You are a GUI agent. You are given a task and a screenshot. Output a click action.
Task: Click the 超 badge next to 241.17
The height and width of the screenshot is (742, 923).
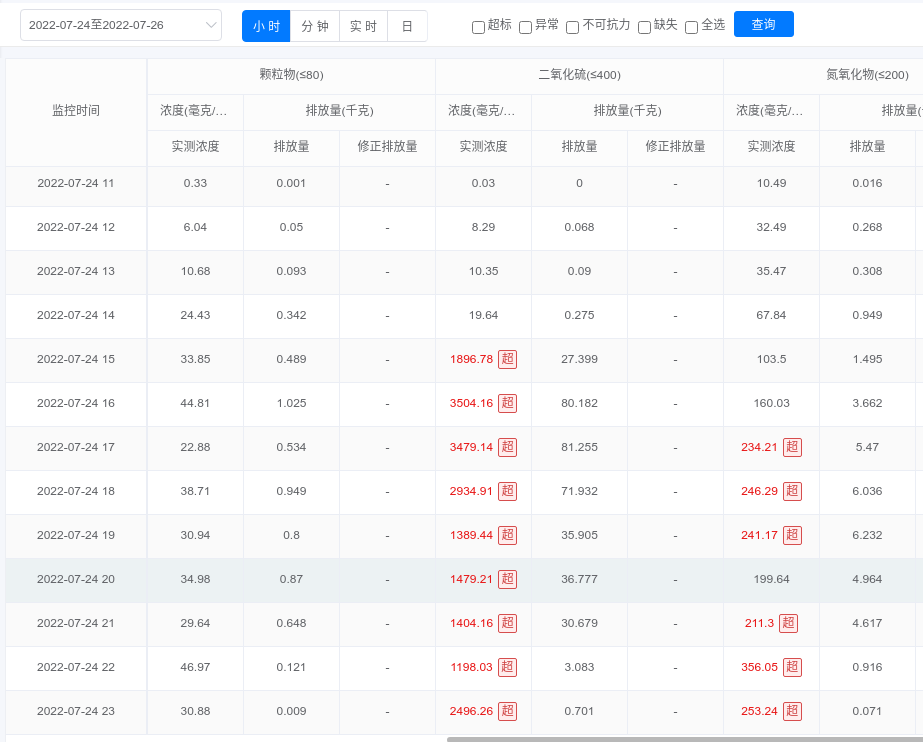[792, 535]
